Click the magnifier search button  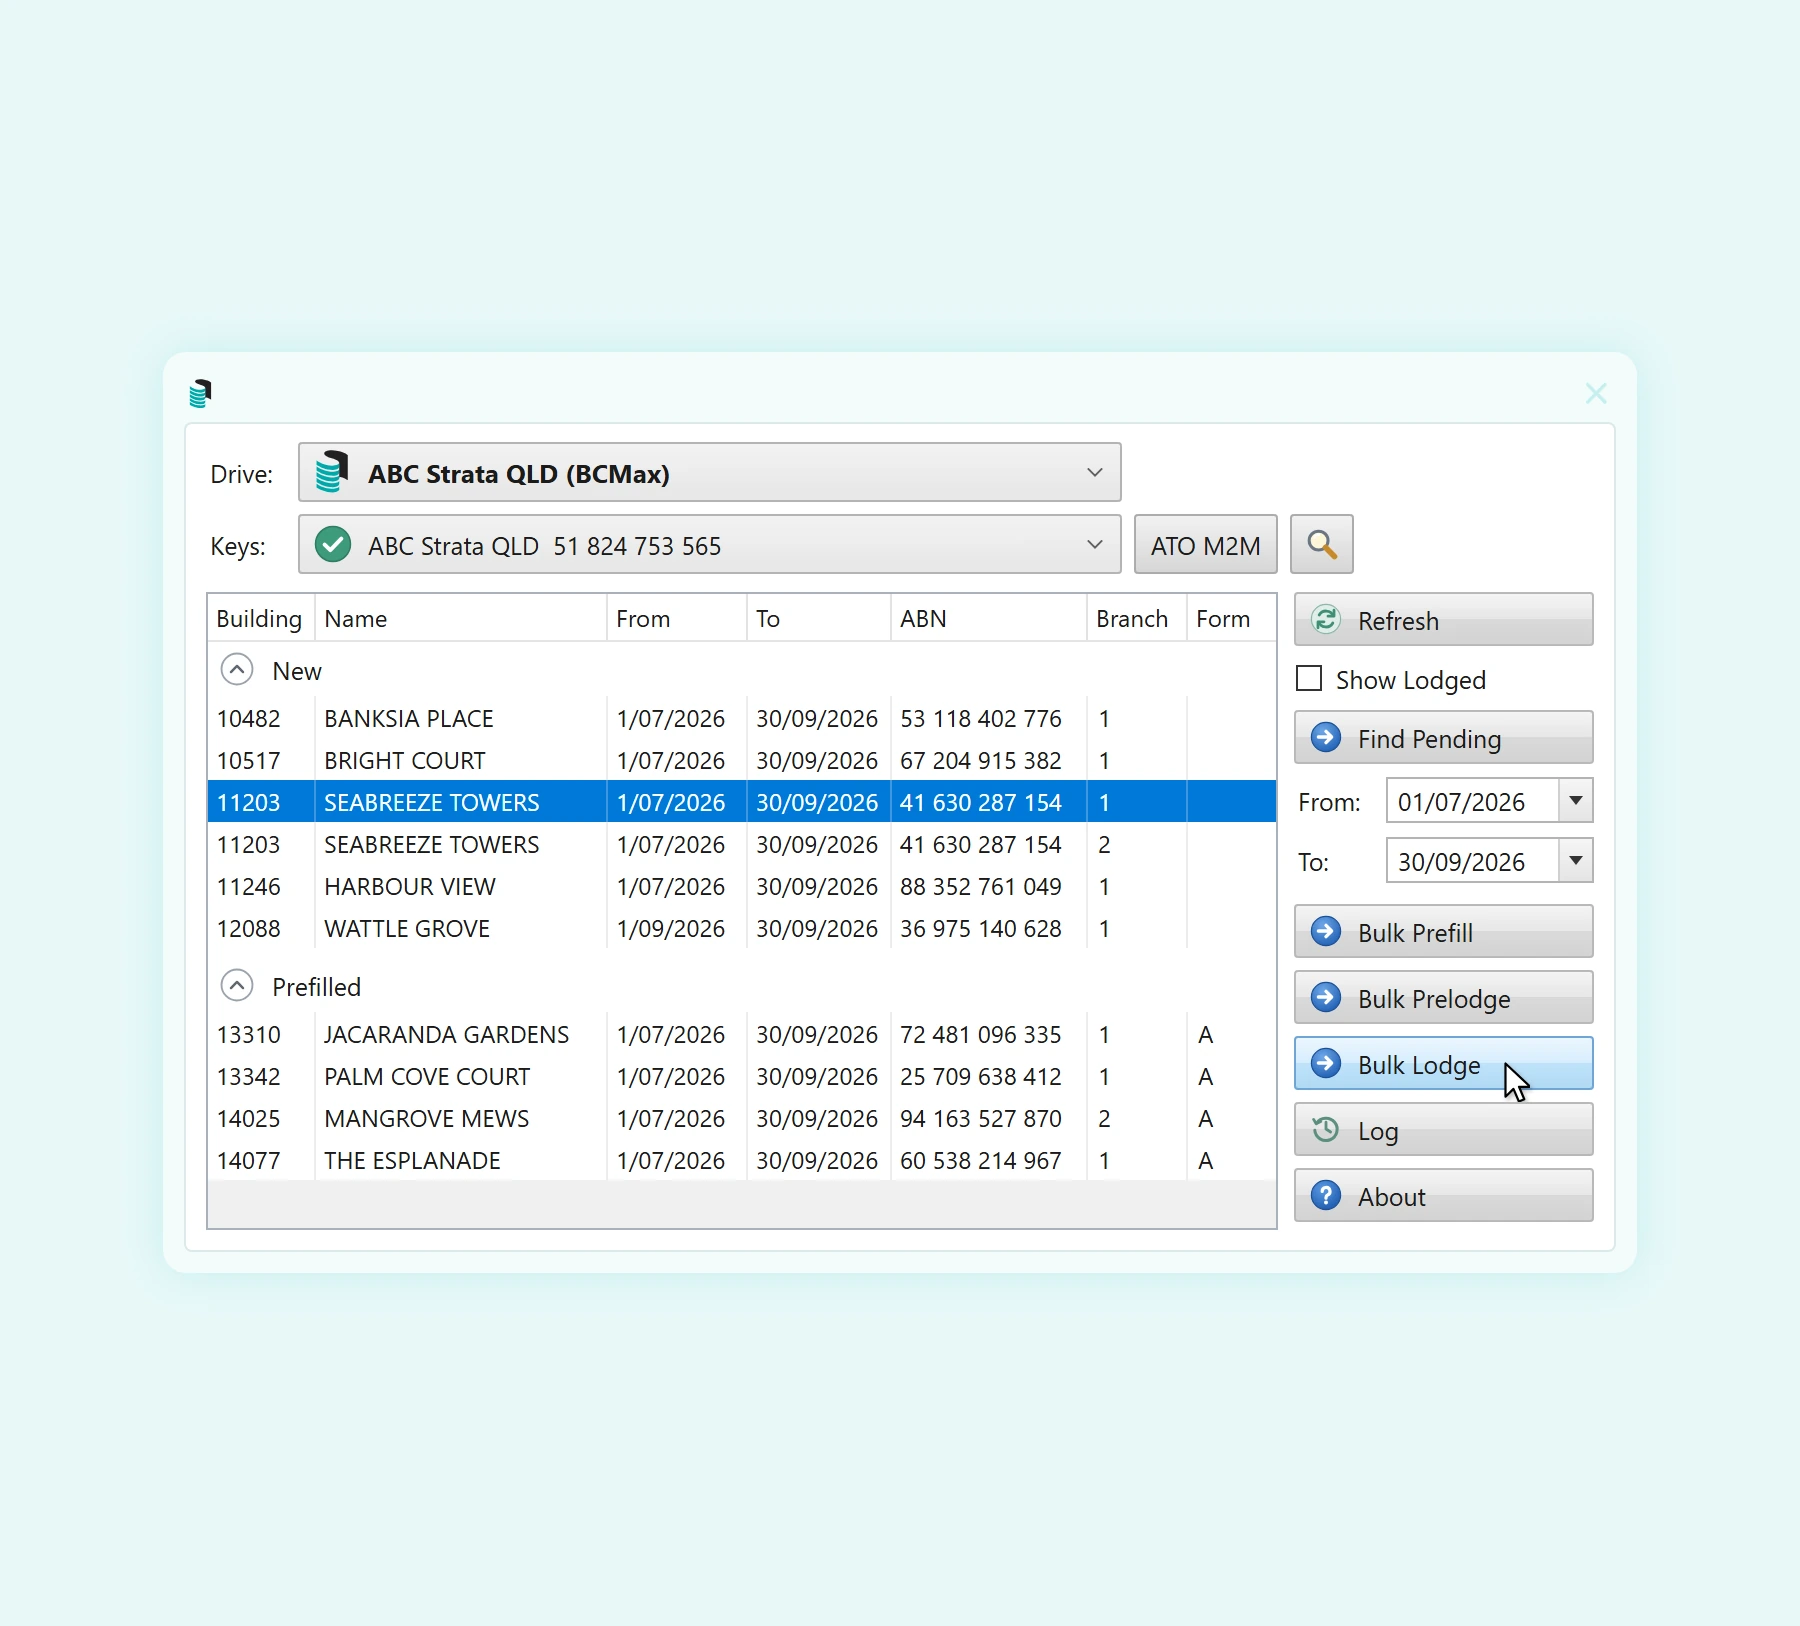point(1321,544)
